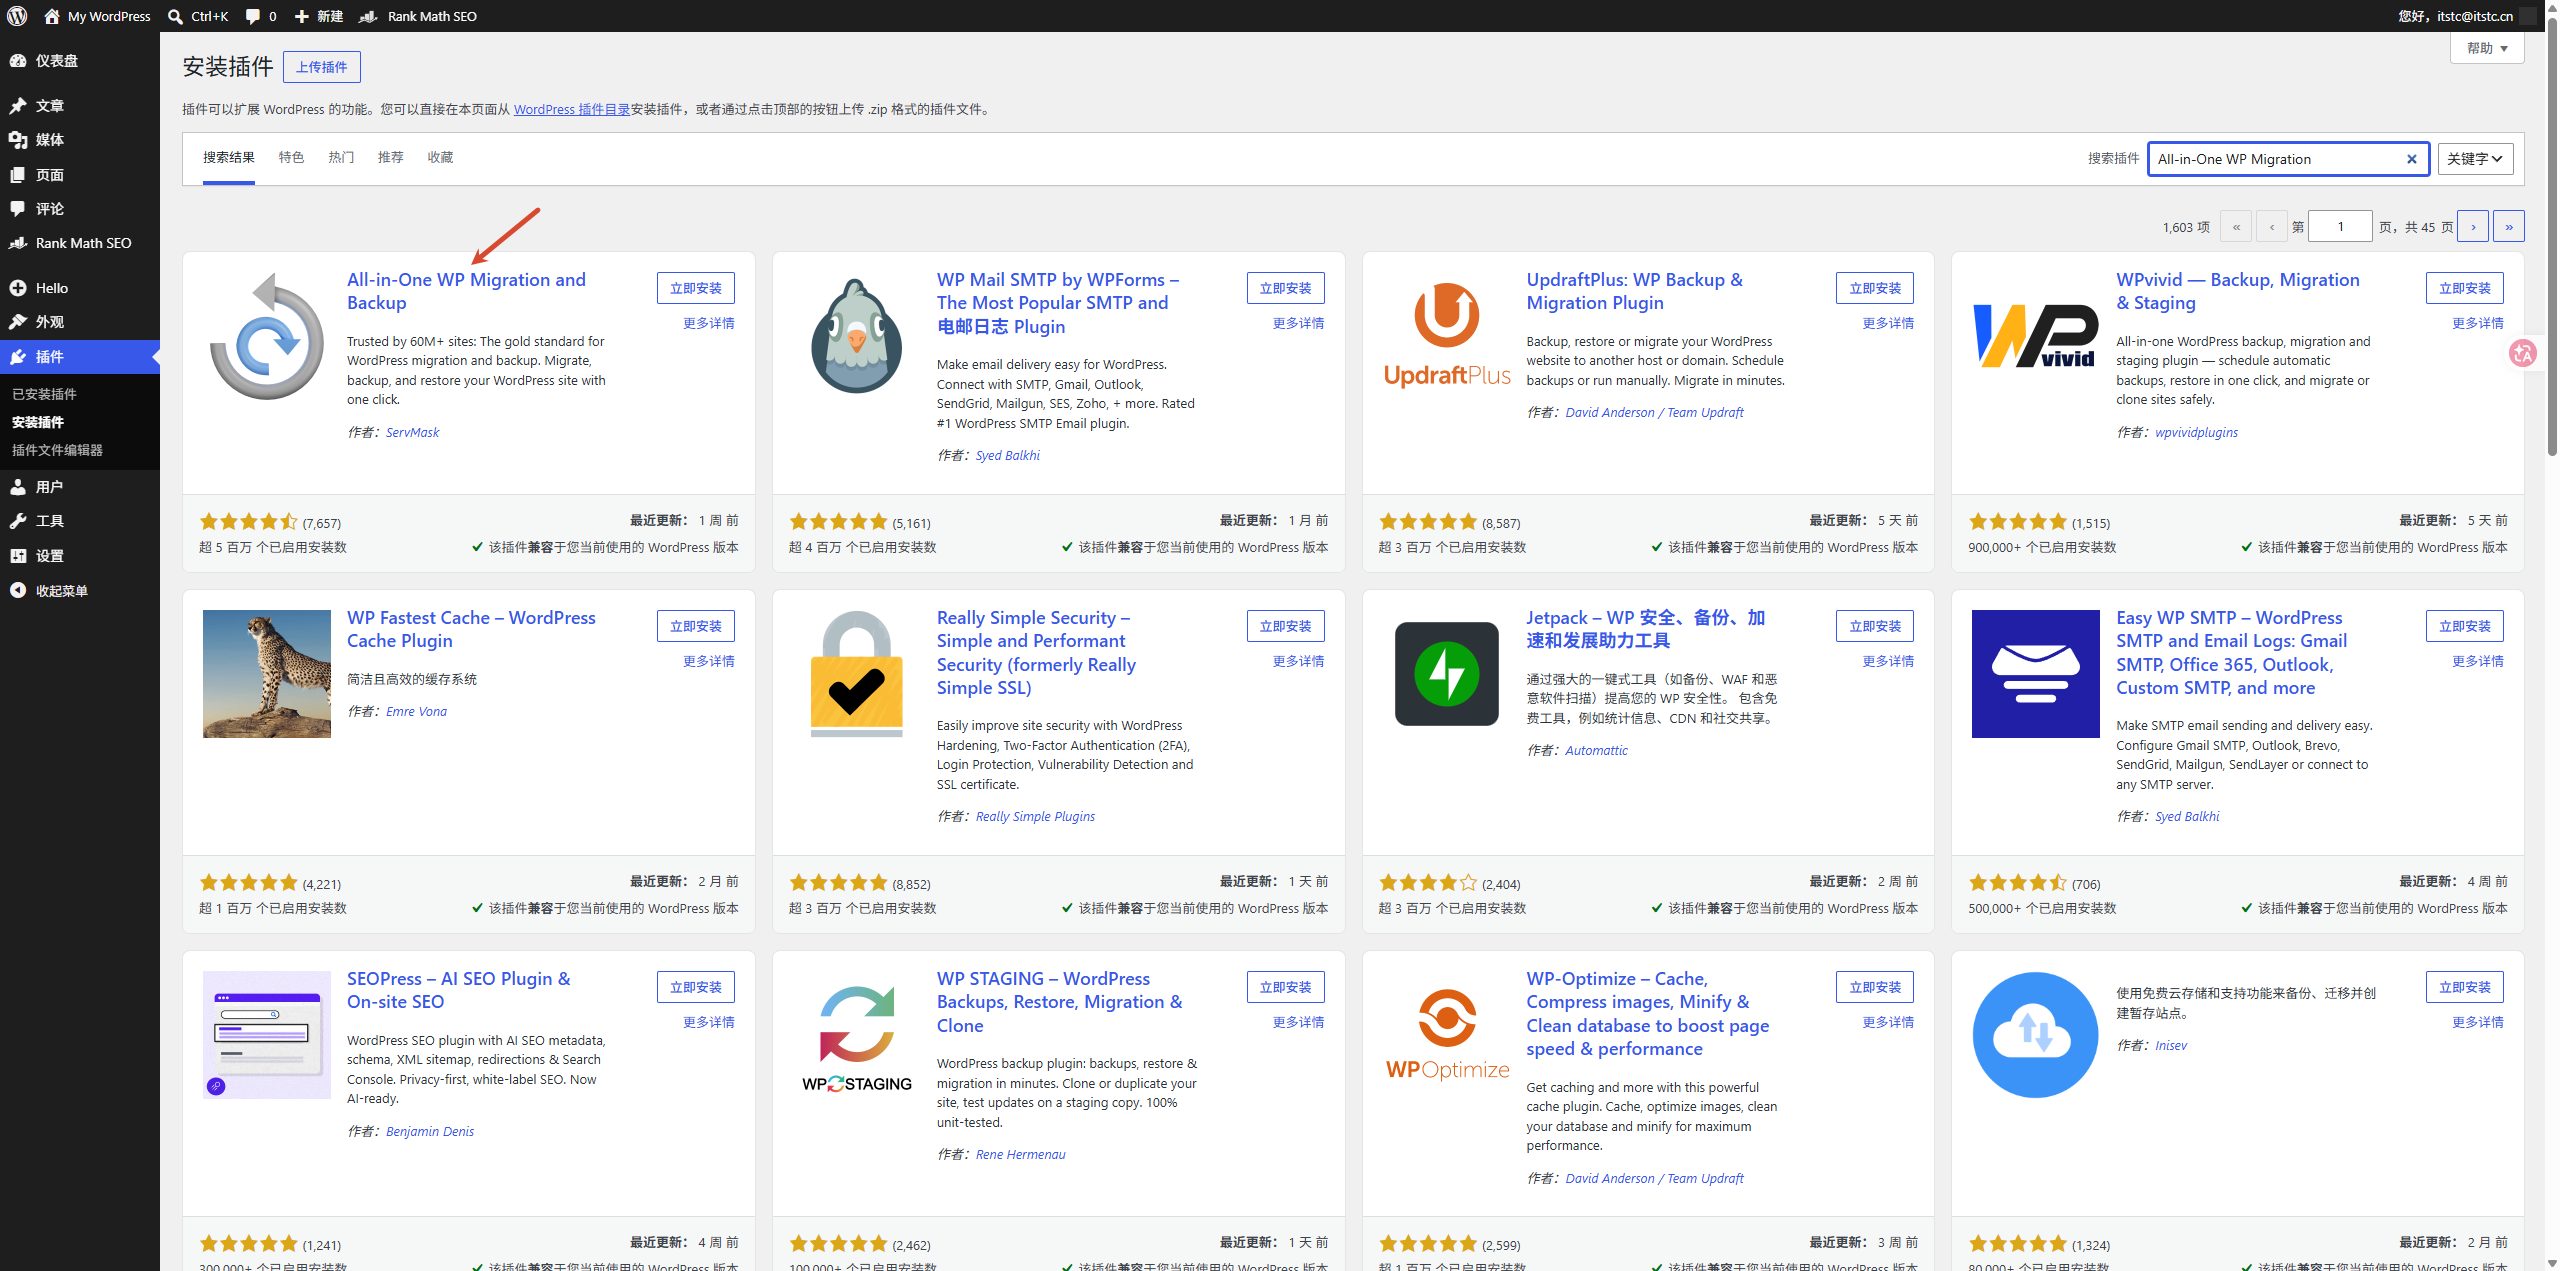Clear the plugin search field

[2411, 159]
